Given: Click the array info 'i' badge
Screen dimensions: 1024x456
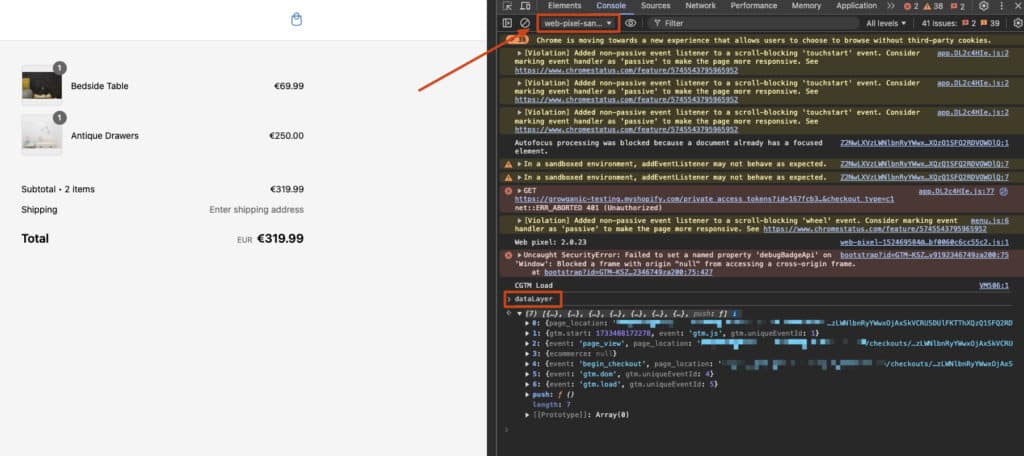Looking at the screenshot, I should click(x=733, y=314).
